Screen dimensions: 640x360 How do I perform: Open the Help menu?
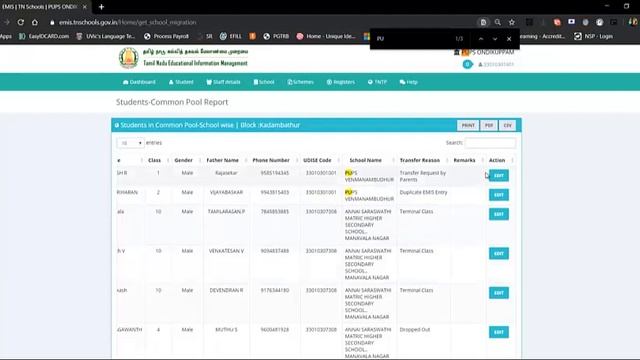pyautogui.click(x=409, y=82)
